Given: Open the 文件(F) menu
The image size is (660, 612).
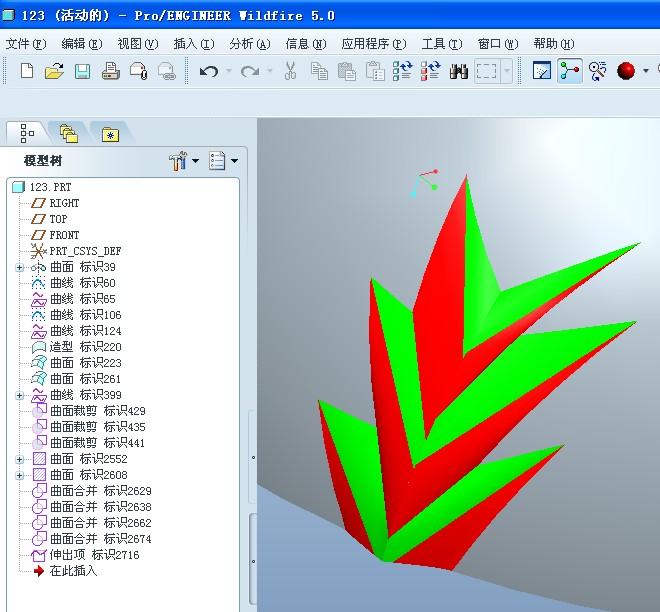Looking at the screenshot, I should (x=25, y=44).
